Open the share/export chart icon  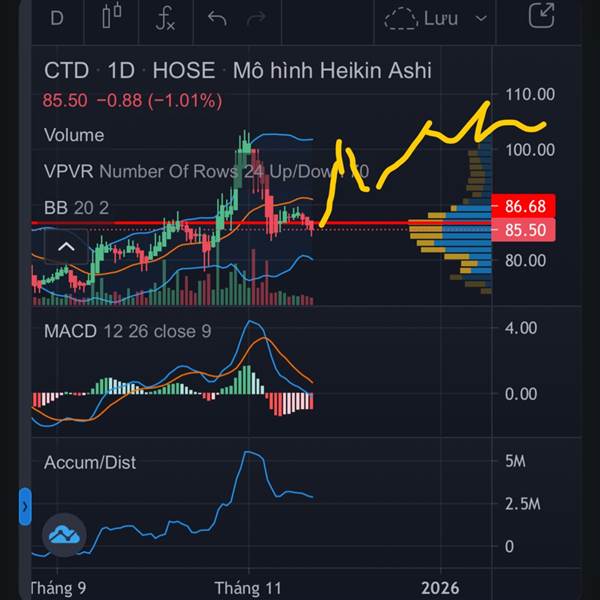pyautogui.click(x=541, y=15)
